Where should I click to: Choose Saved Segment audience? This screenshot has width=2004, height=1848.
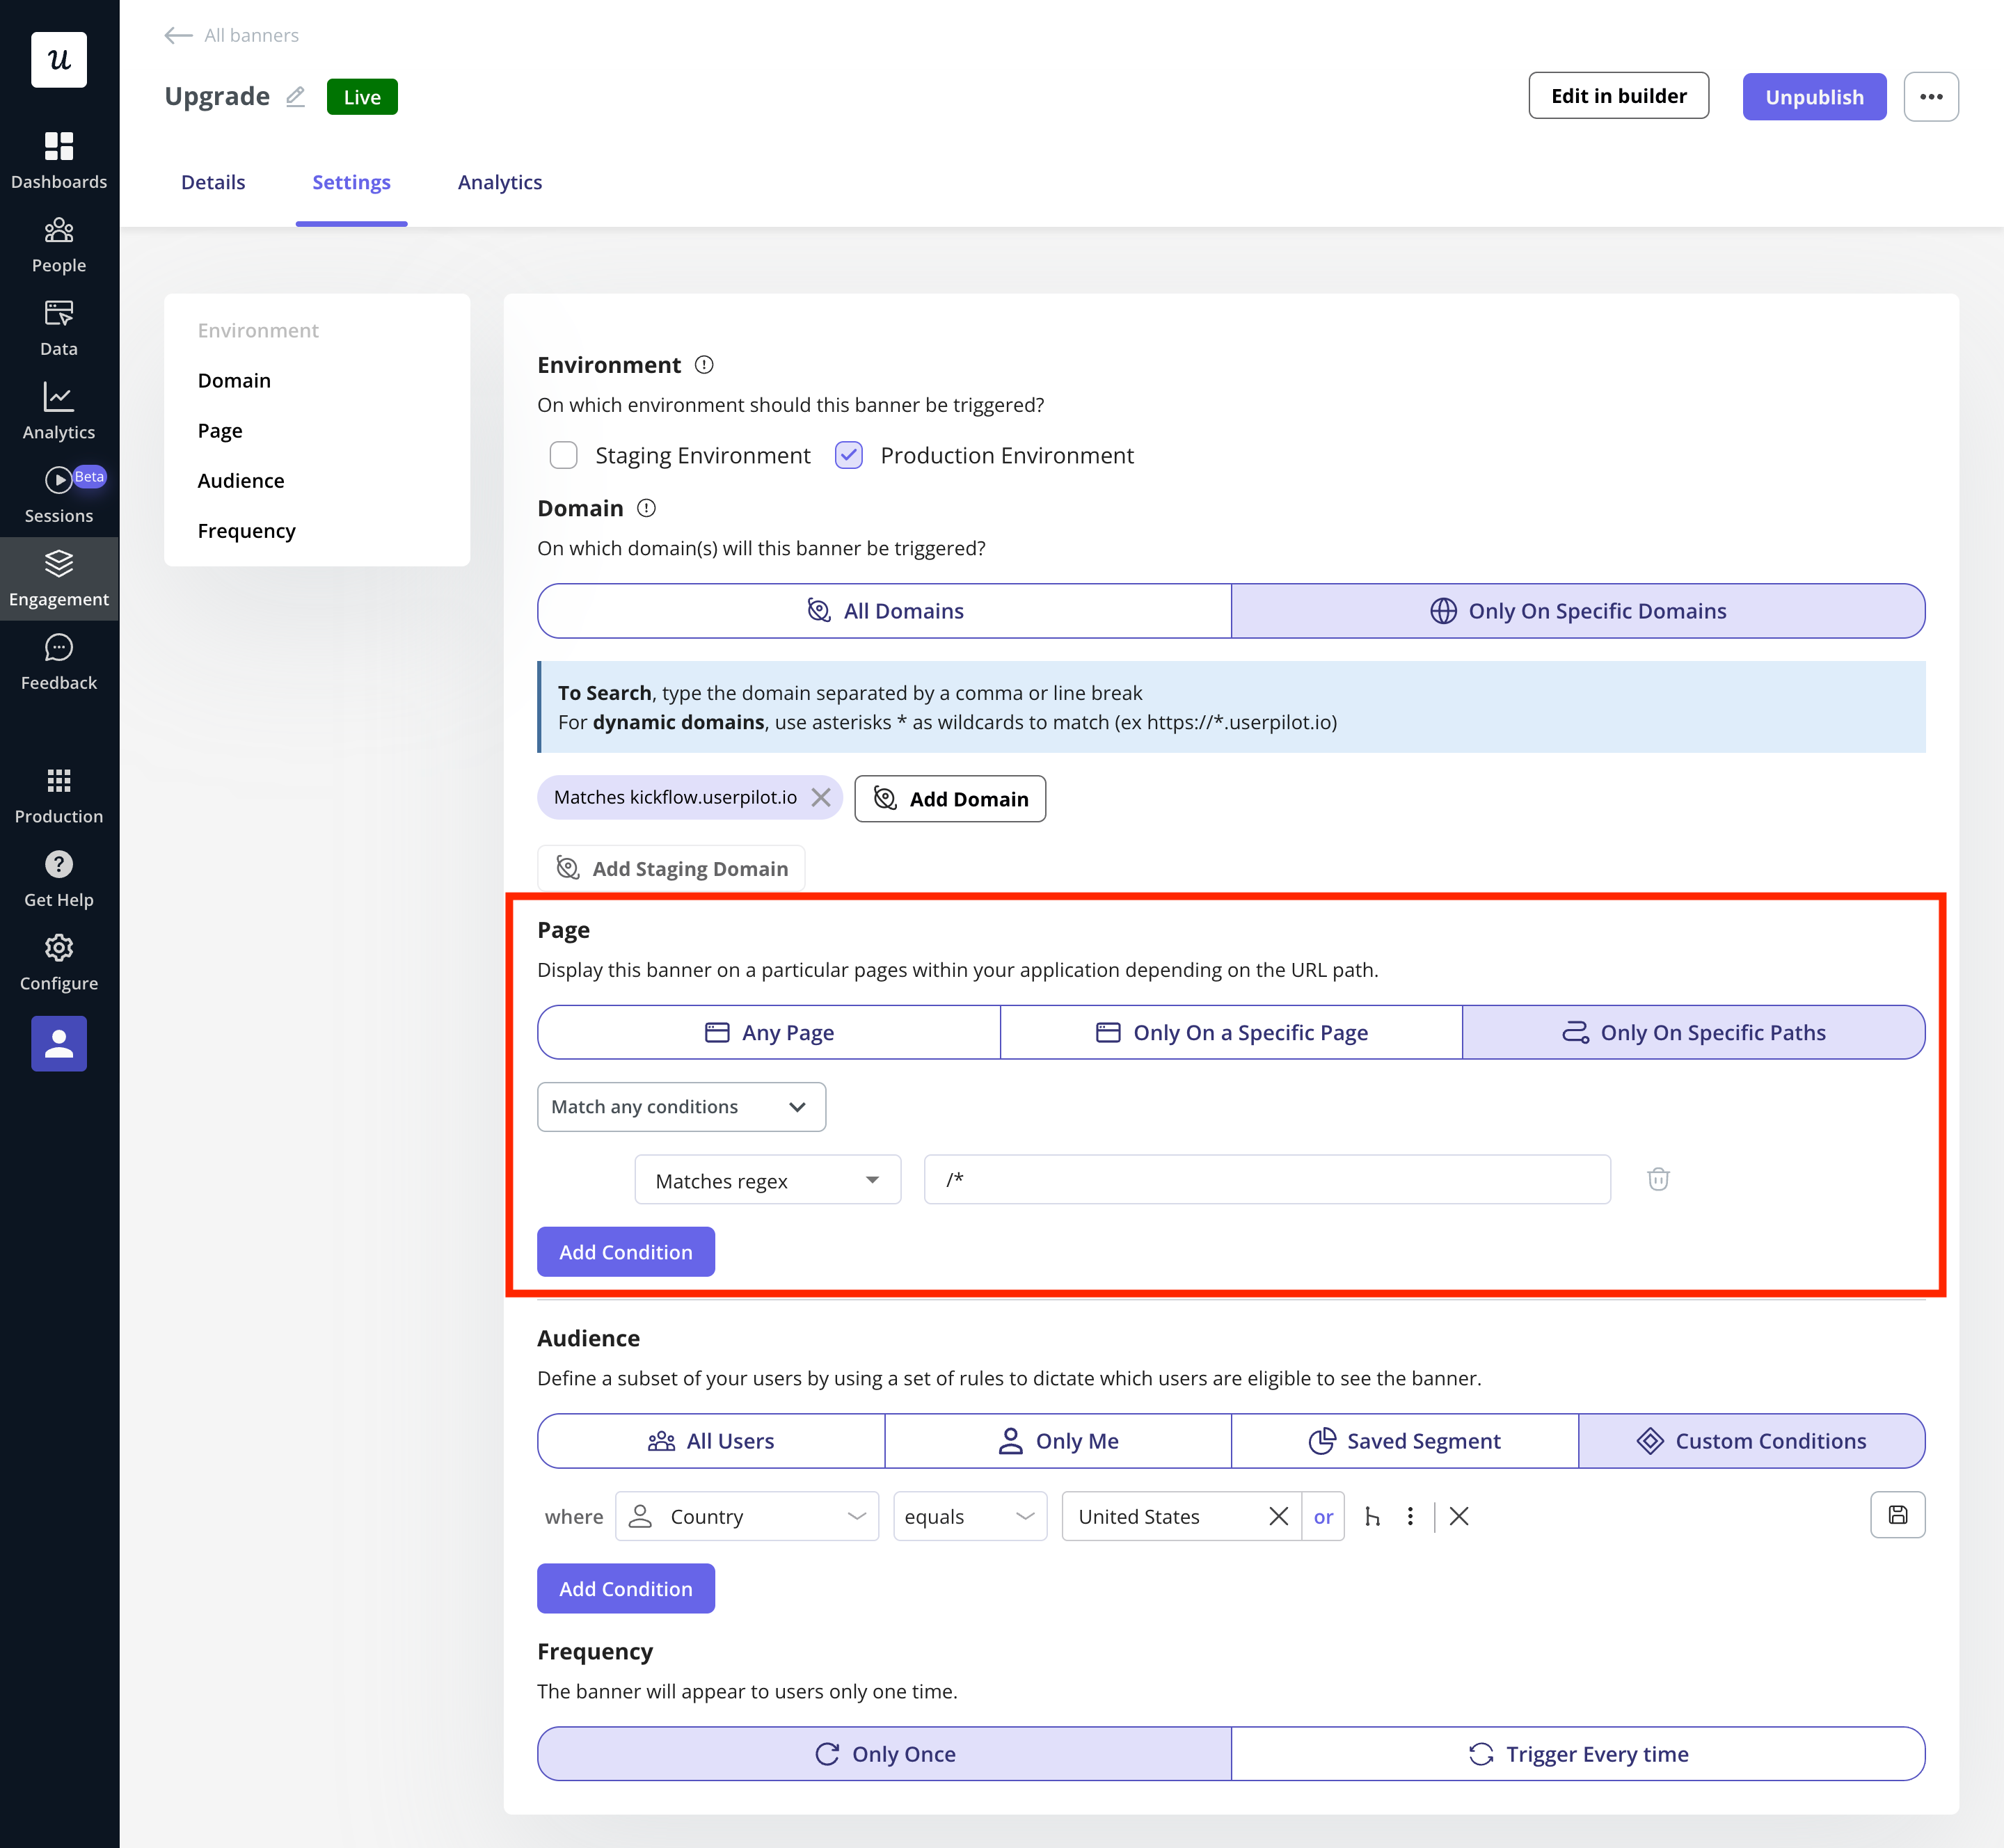click(1405, 1441)
